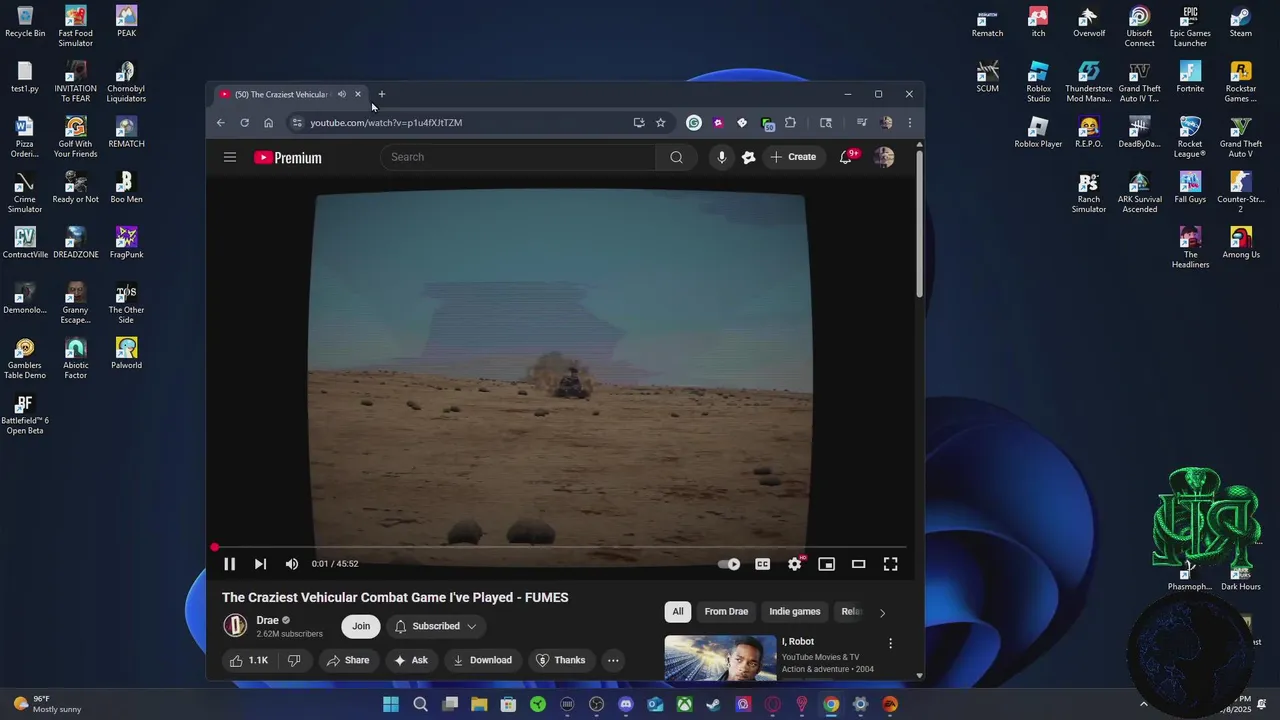Like the video with thumbs up
The image size is (1280, 720).
point(248,660)
